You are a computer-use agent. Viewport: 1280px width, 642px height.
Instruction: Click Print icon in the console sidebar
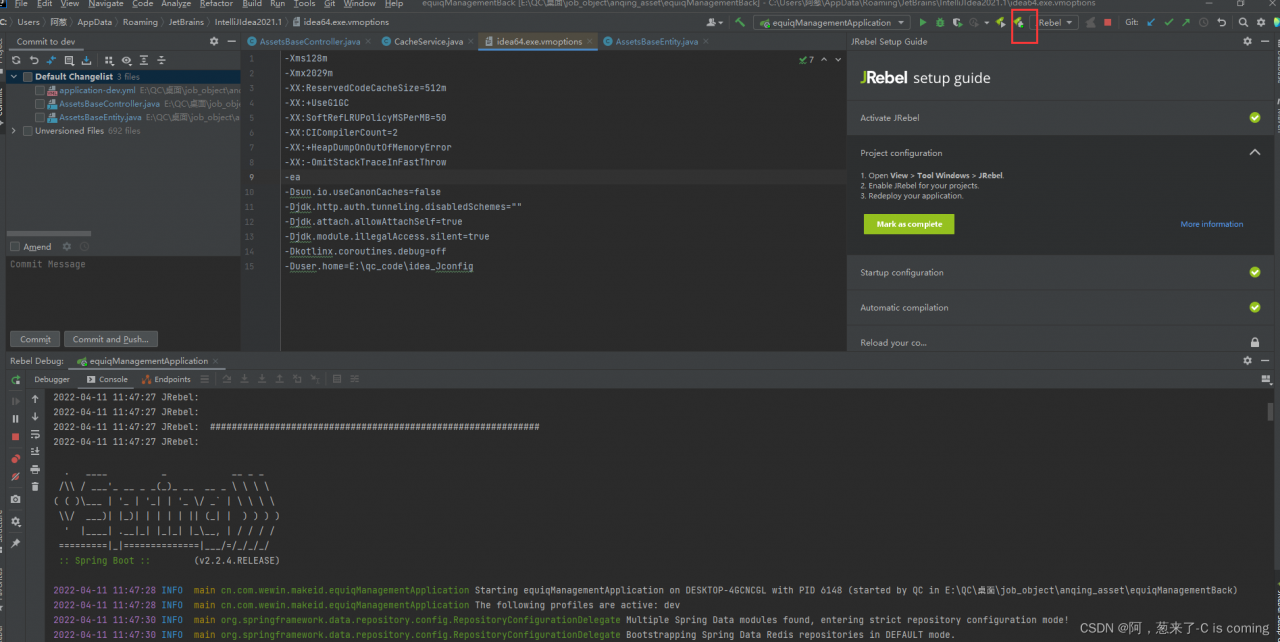35,469
